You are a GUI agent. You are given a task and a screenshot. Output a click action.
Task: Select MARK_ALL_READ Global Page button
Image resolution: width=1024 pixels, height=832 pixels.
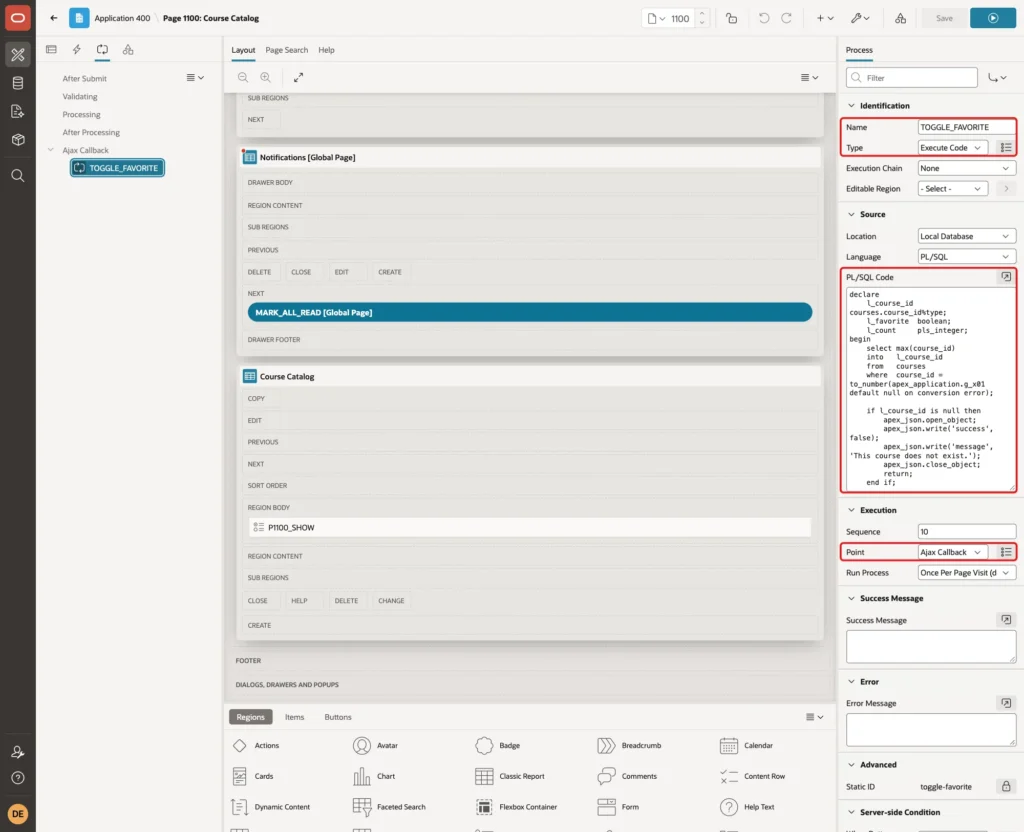(x=530, y=313)
